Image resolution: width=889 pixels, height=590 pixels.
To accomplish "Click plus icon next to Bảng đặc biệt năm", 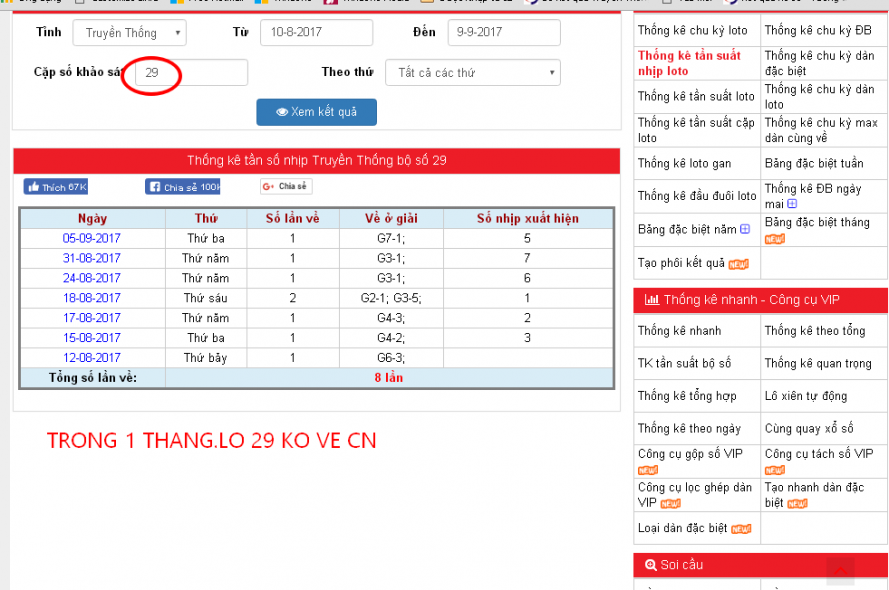I will (745, 230).
